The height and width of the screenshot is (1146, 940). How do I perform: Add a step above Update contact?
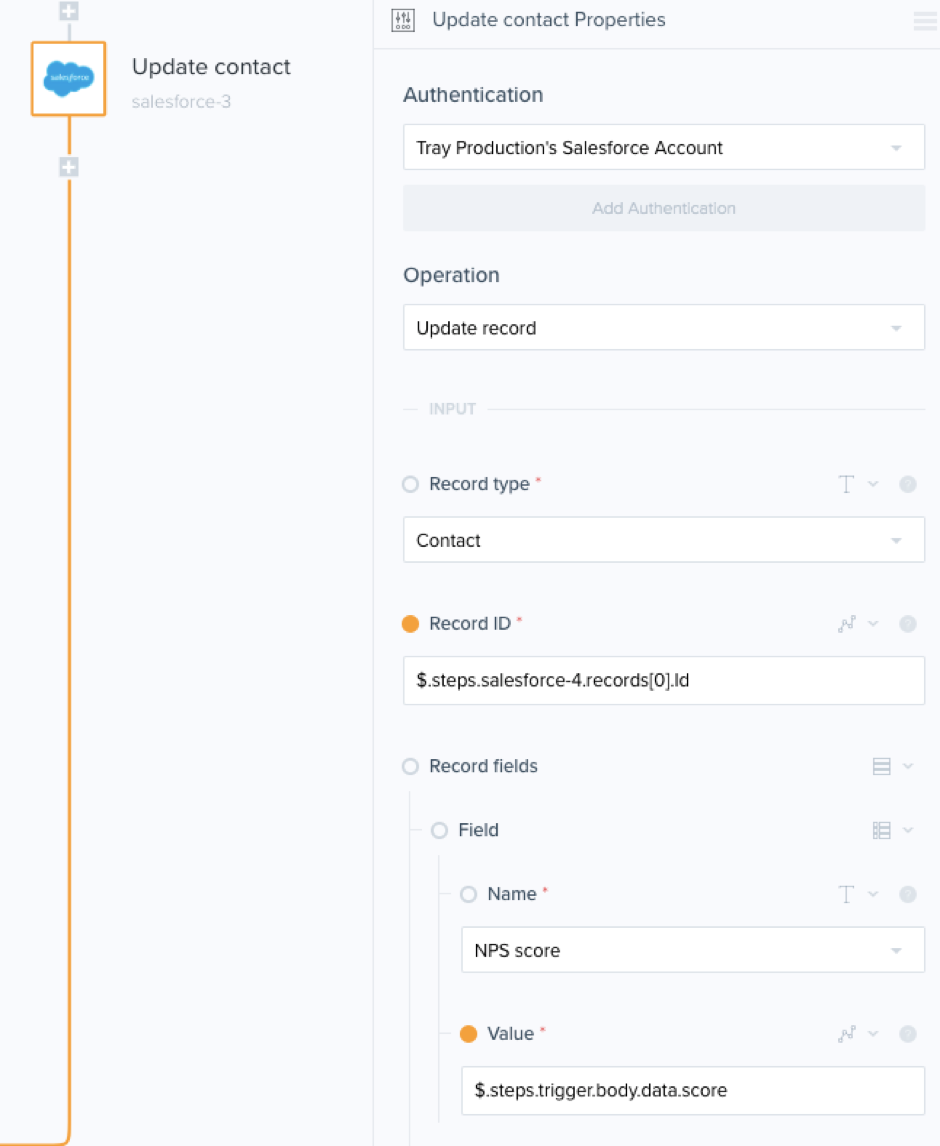(69, 11)
